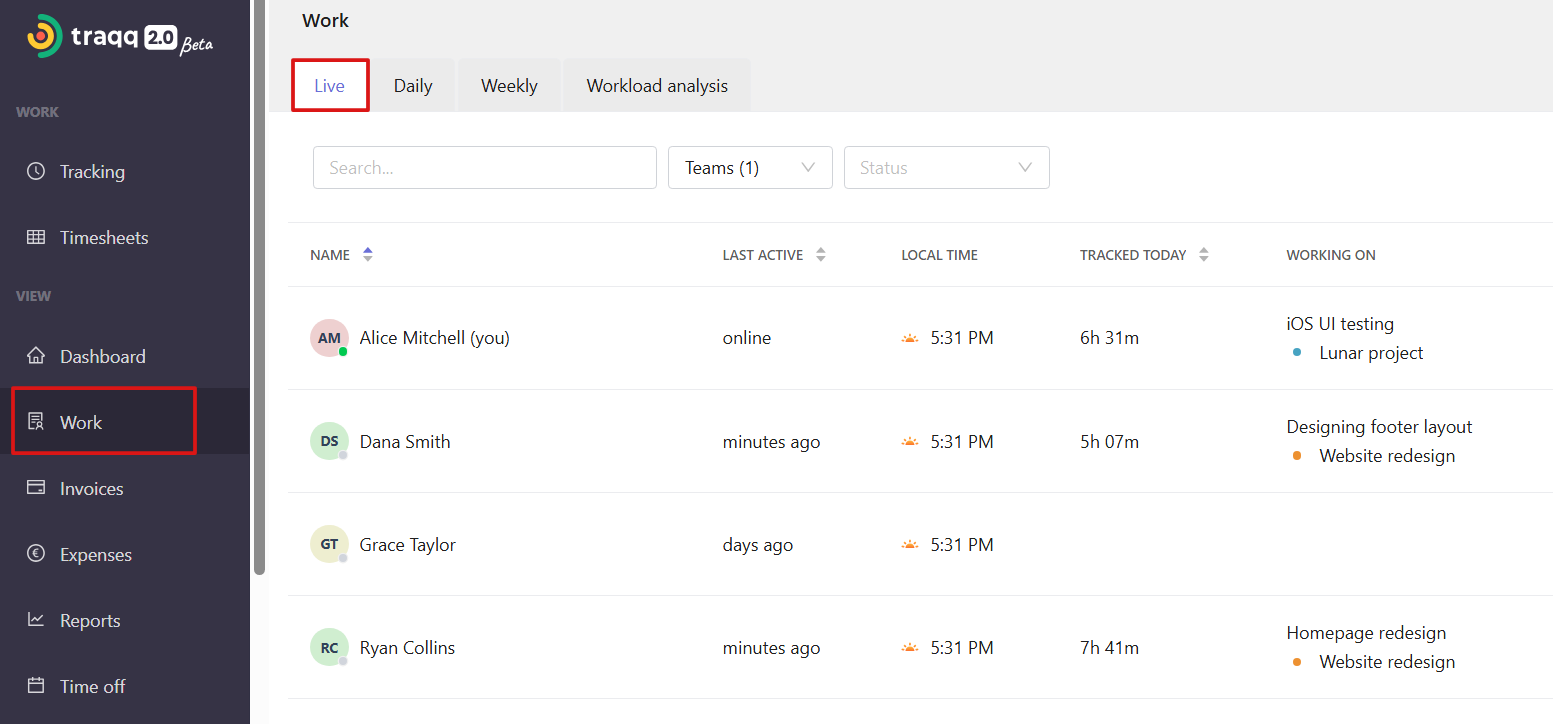Click the 7h 41m tracked time

1109,647
